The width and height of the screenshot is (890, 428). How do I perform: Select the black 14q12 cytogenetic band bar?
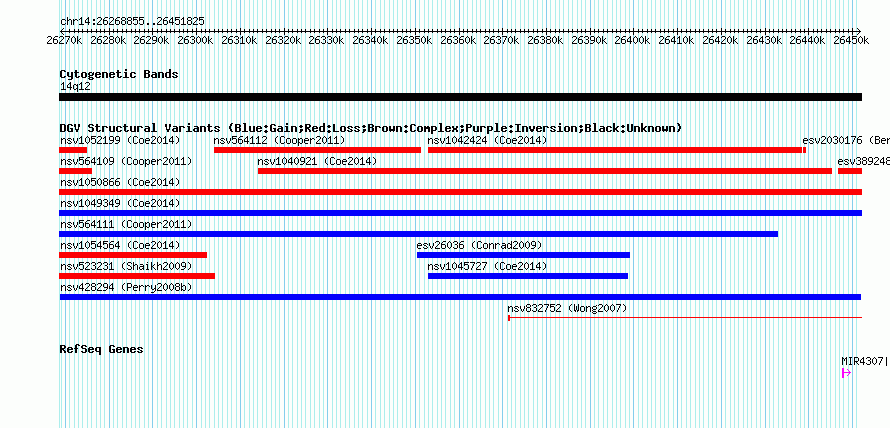pyautogui.click(x=460, y=97)
